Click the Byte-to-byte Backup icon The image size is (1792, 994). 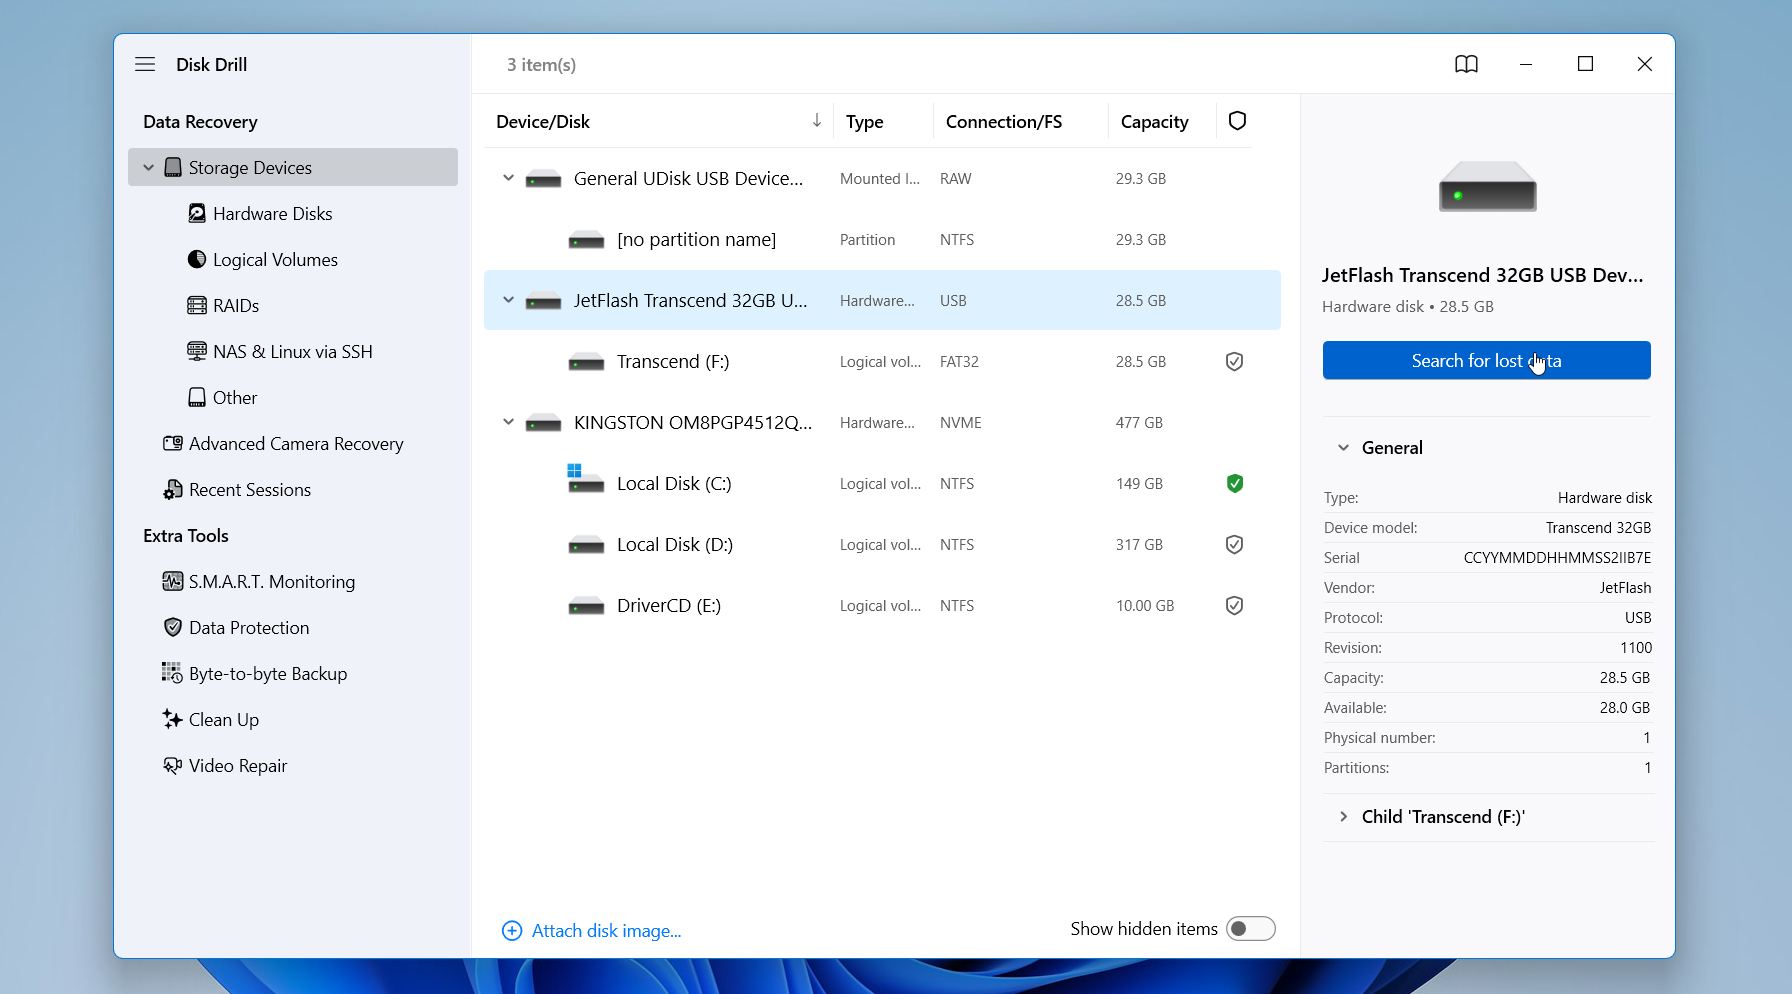click(173, 673)
